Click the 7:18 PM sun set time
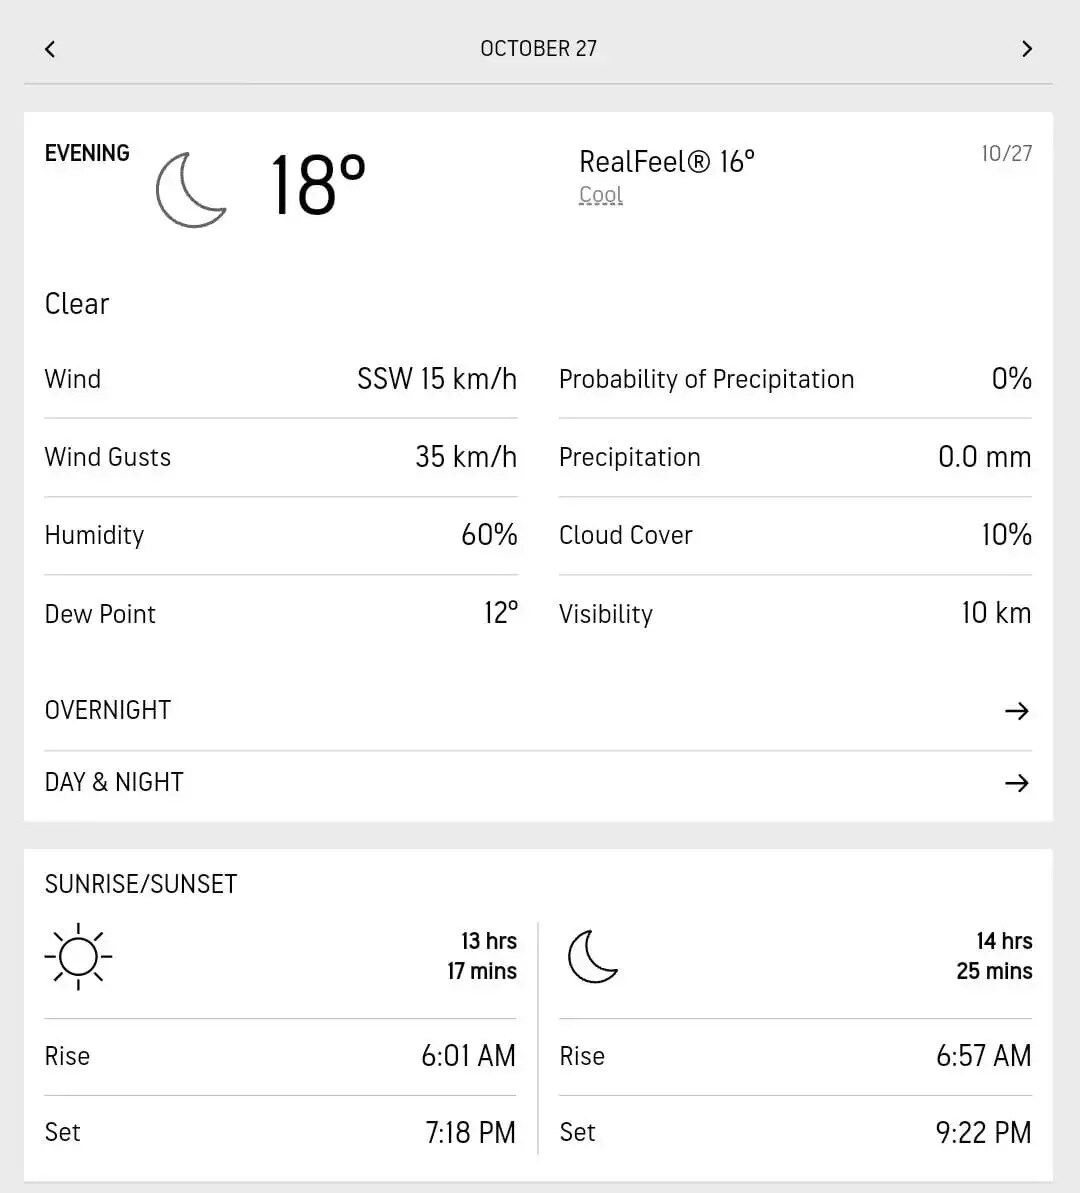The width and height of the screenshot is (1080, 1193). coord(470,1132)
